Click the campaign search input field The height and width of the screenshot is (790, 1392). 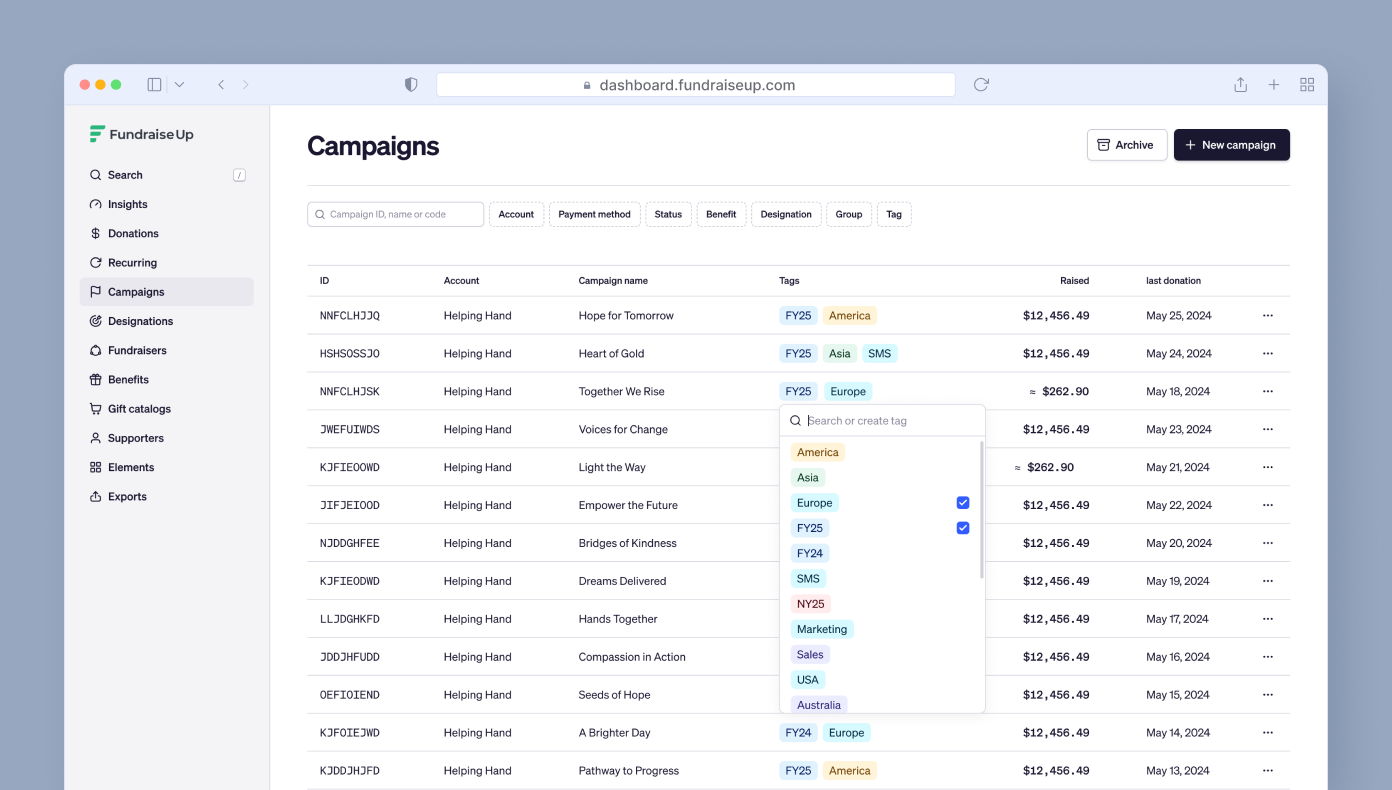click(395, 214)
